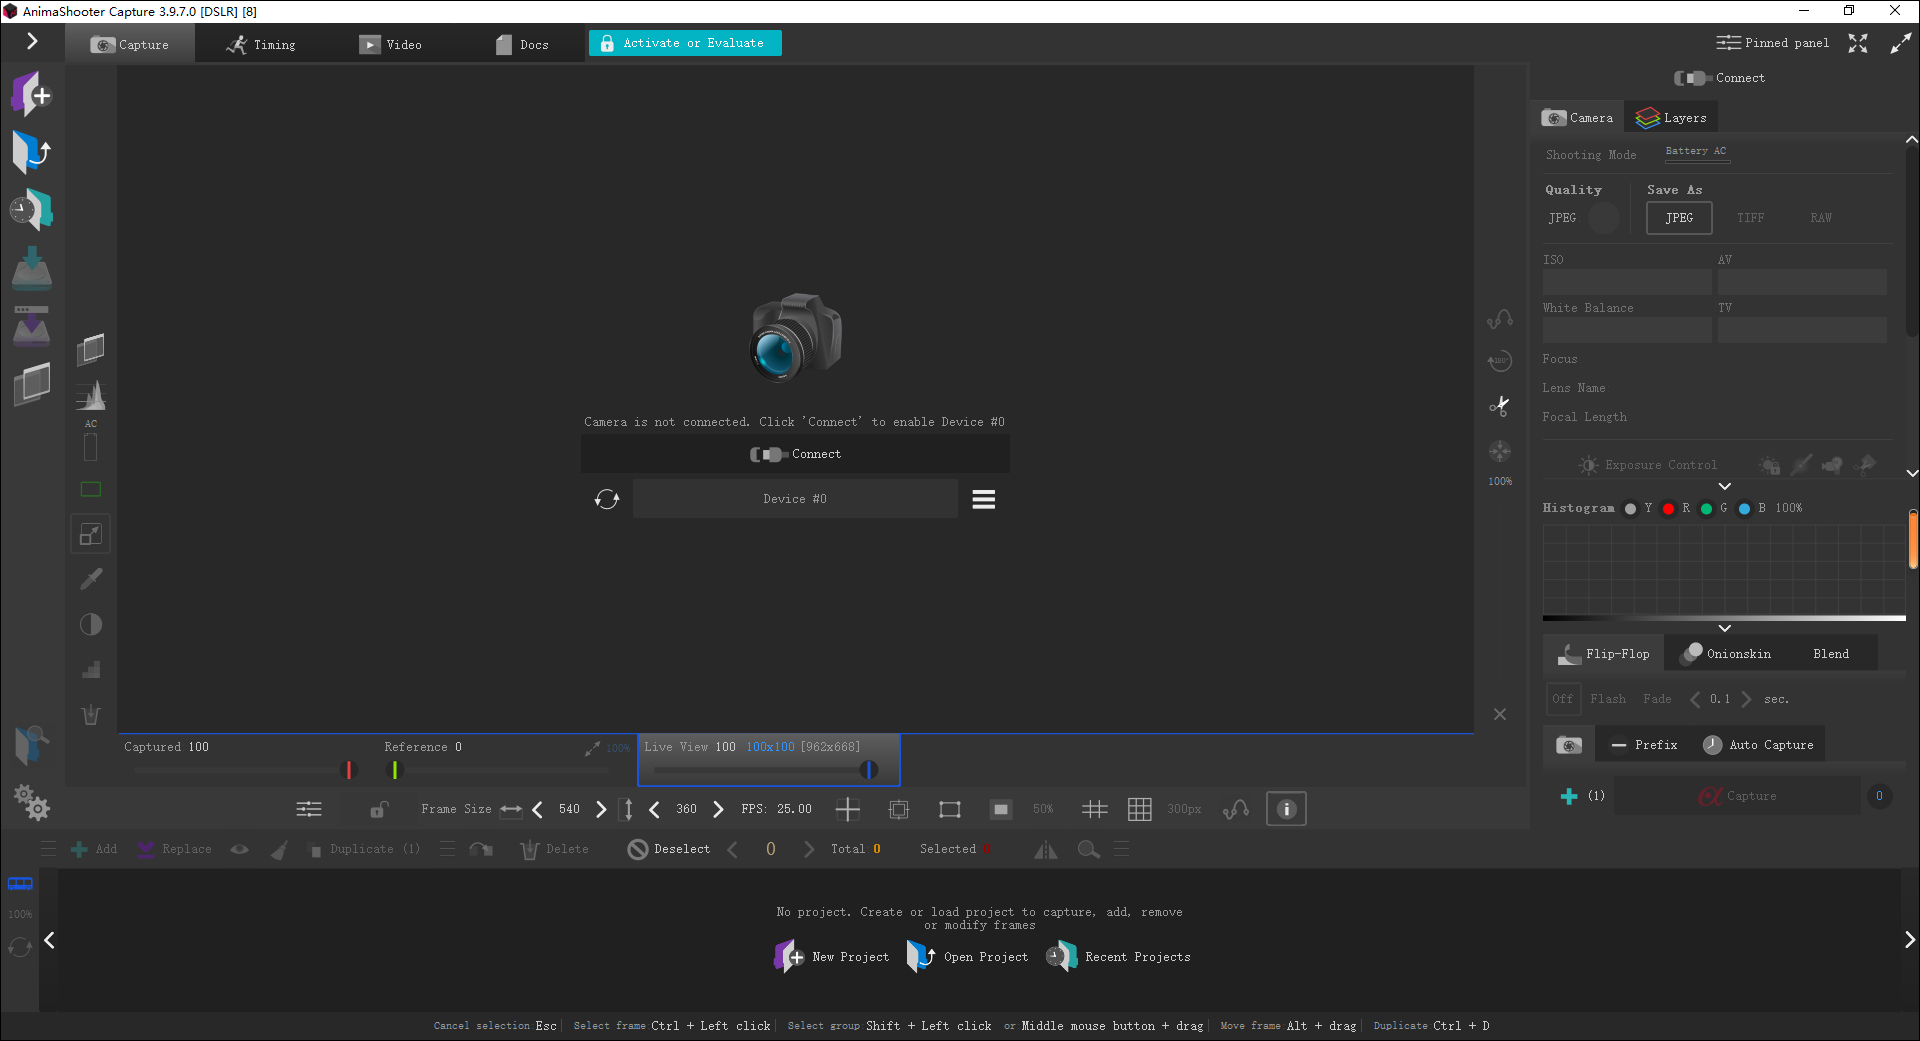This screenshot has width=1920, height=1041.
Task: Select RAW under Save As
Action: (1821, 218)
